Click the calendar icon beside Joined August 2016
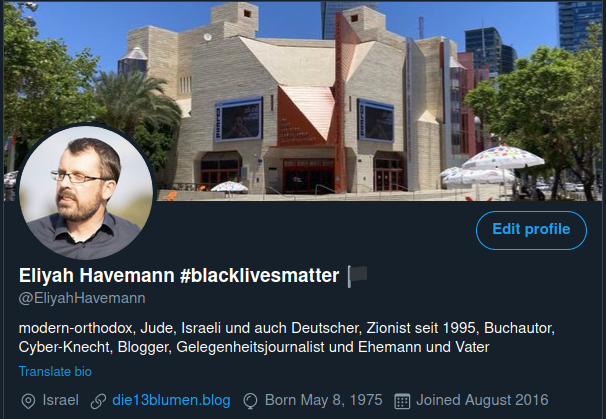 pyautogui.click(x=402, y=401)
